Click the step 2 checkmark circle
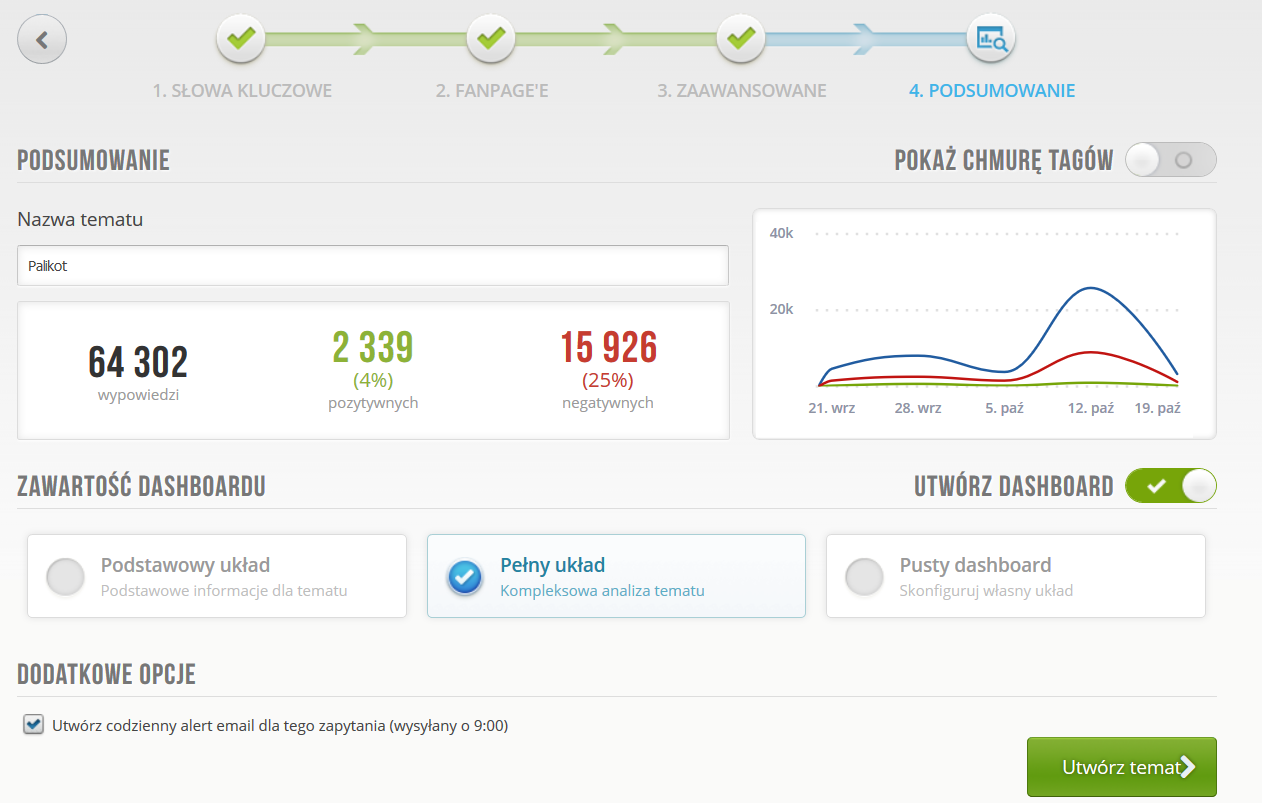The image size is (1262, 803). (491, 39)
